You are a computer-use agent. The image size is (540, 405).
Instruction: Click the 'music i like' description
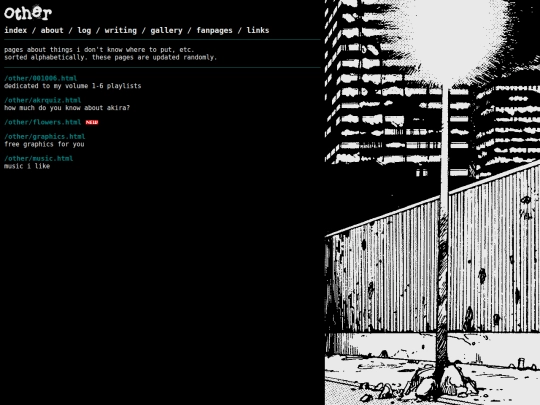click(x=27, y=166)
